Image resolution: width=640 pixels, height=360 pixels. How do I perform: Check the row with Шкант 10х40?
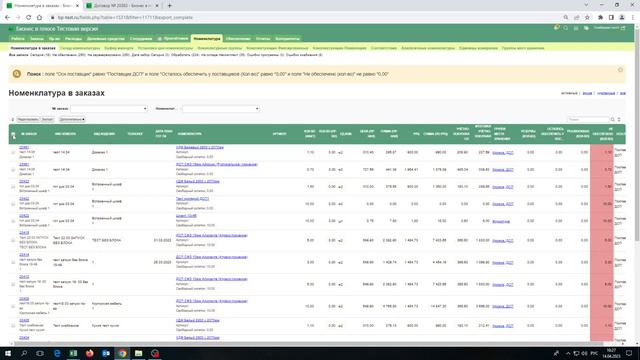coord(13,221)
